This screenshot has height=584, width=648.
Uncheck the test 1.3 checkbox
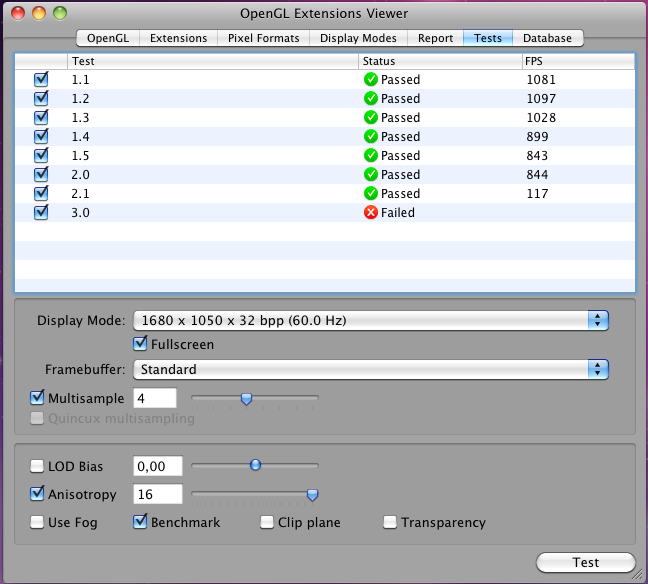(41, 117)
